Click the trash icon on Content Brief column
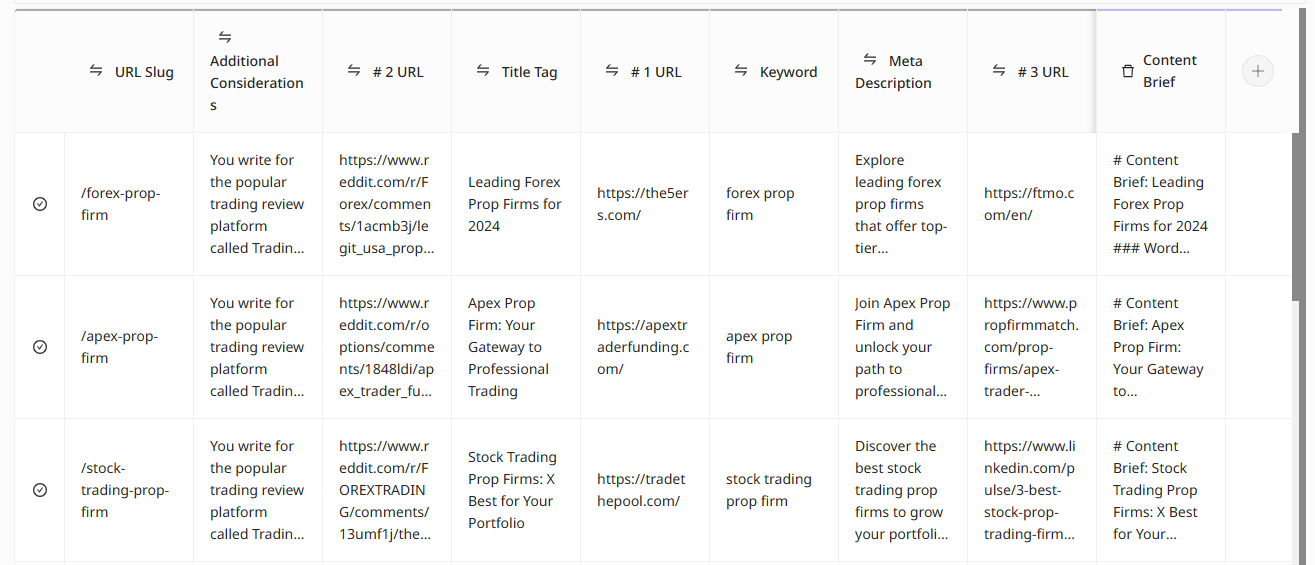1315x565 pixels. tap(1128, 71)
